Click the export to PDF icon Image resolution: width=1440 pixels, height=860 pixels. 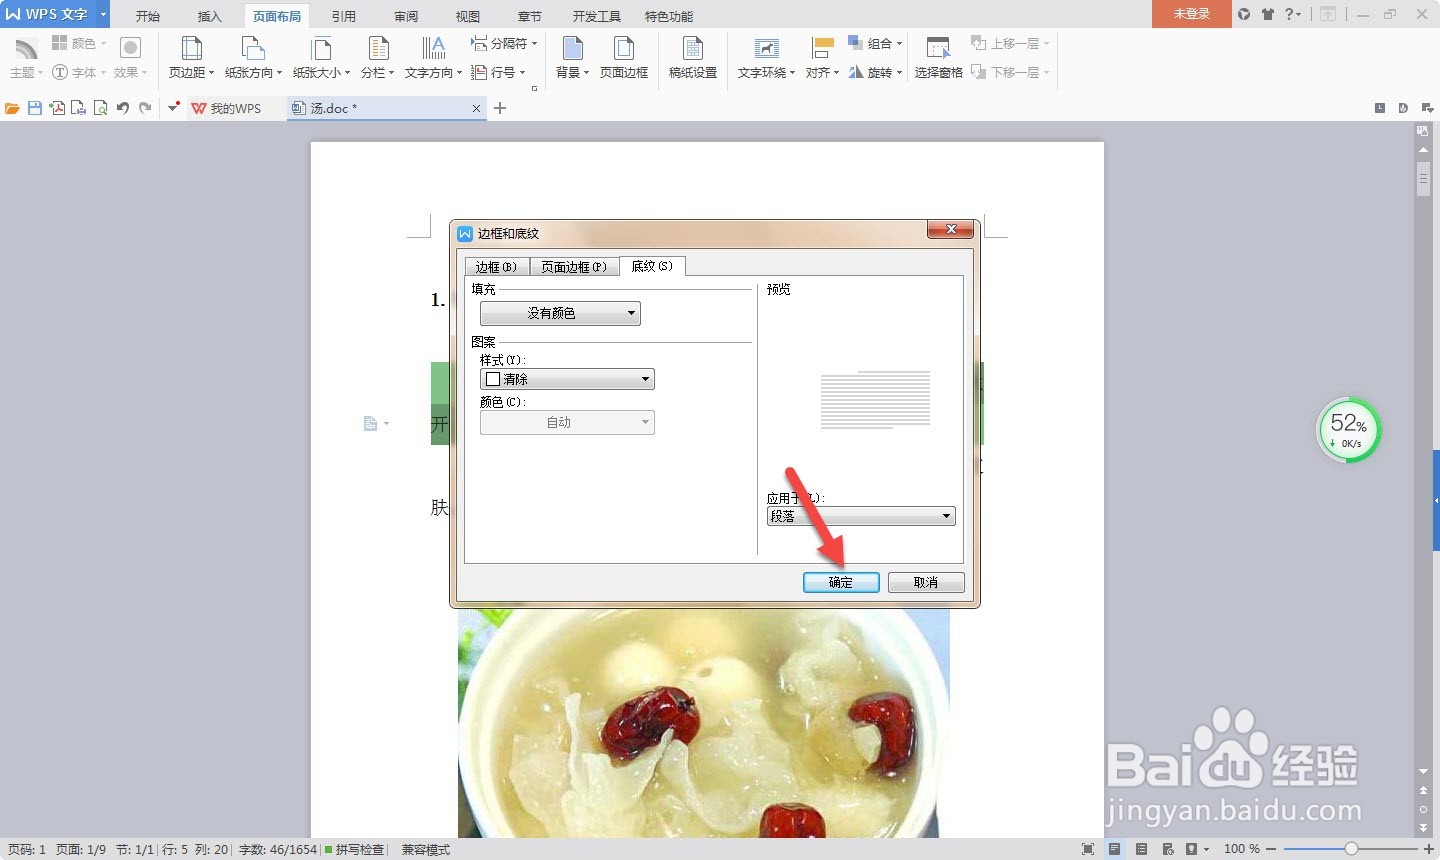point(57,108)
